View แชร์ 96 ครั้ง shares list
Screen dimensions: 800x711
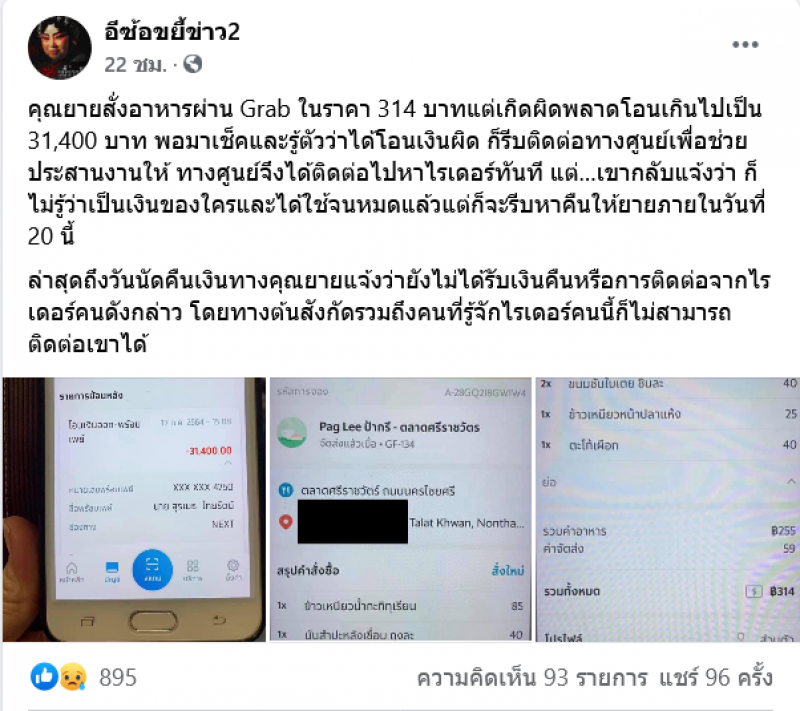tap(716, 678)
